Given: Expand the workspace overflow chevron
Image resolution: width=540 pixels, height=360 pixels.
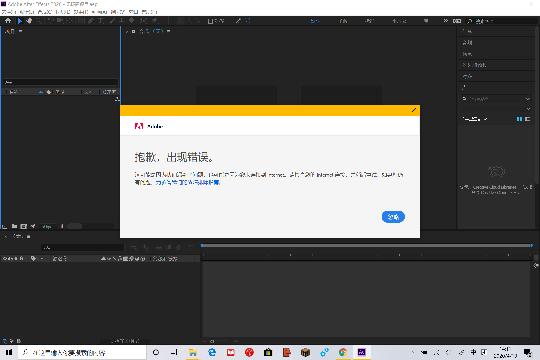Looking at the screenshot, I should 446,21.
